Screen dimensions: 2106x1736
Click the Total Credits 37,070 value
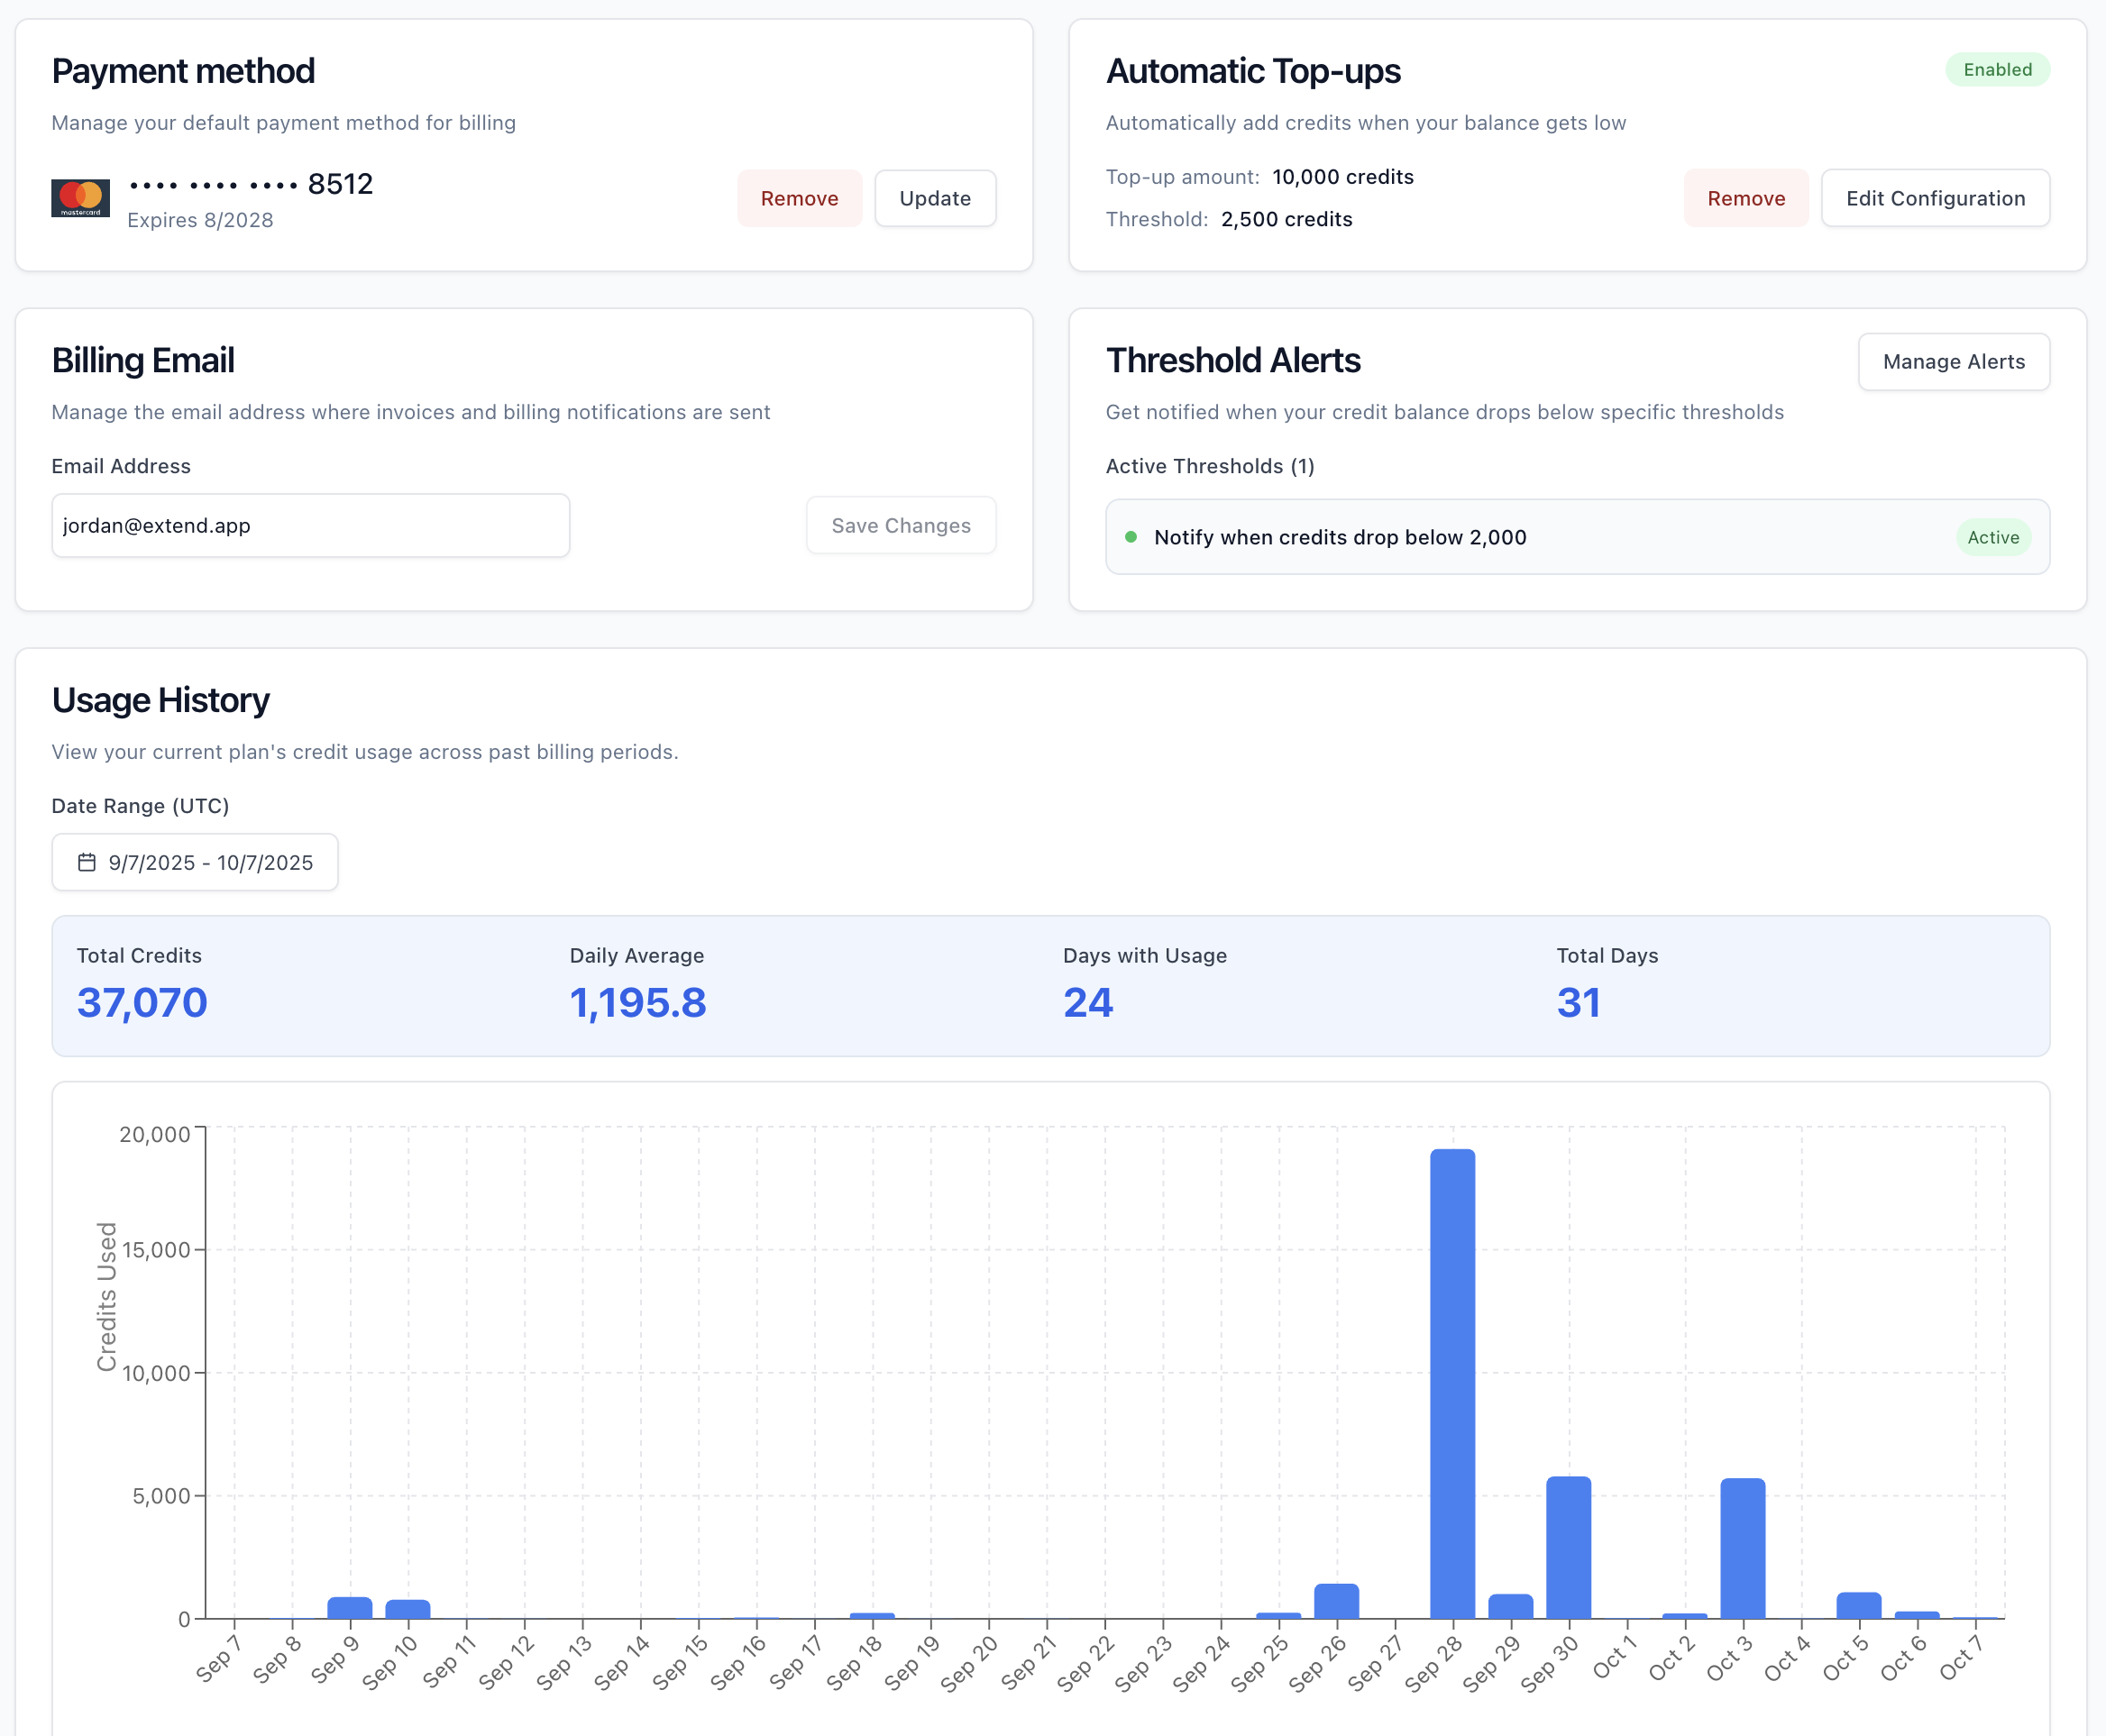pos(142,1003)
